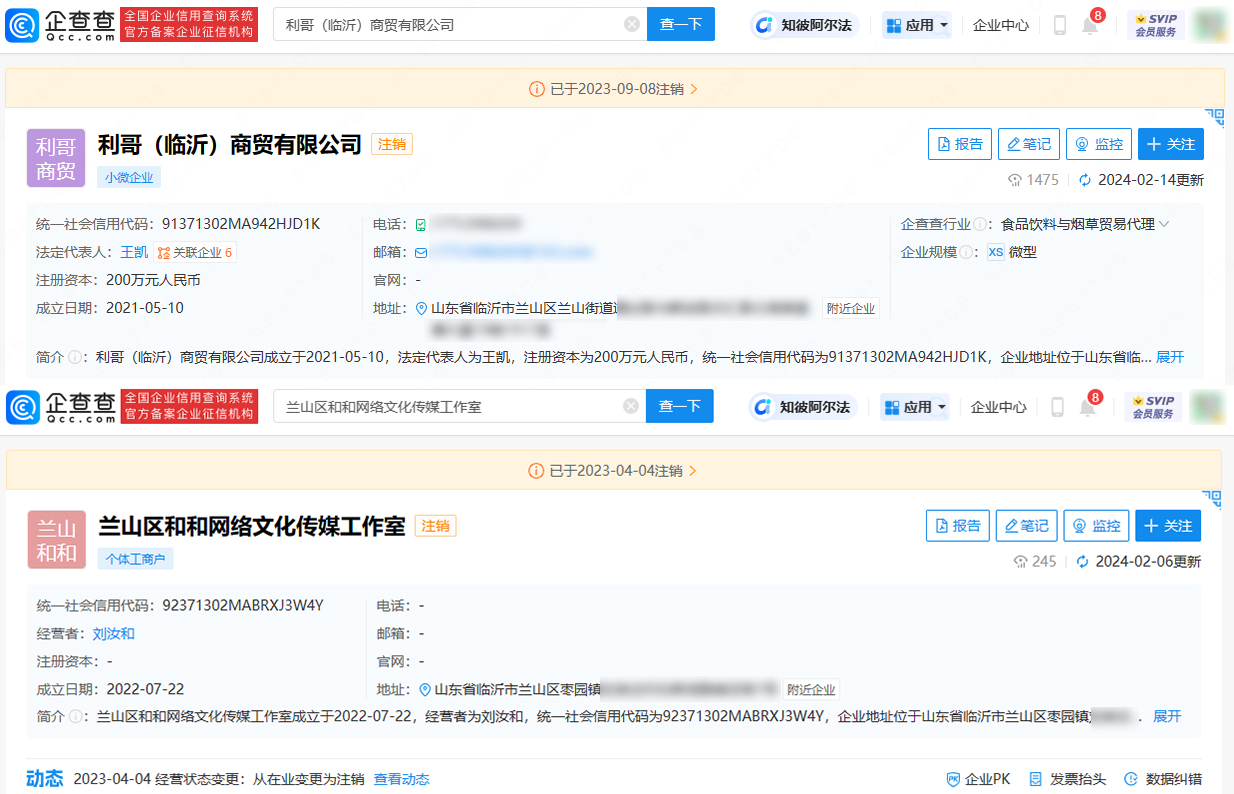
Task: Click 关联企业 6 next to 王凯
Action: tap(195, 253)
